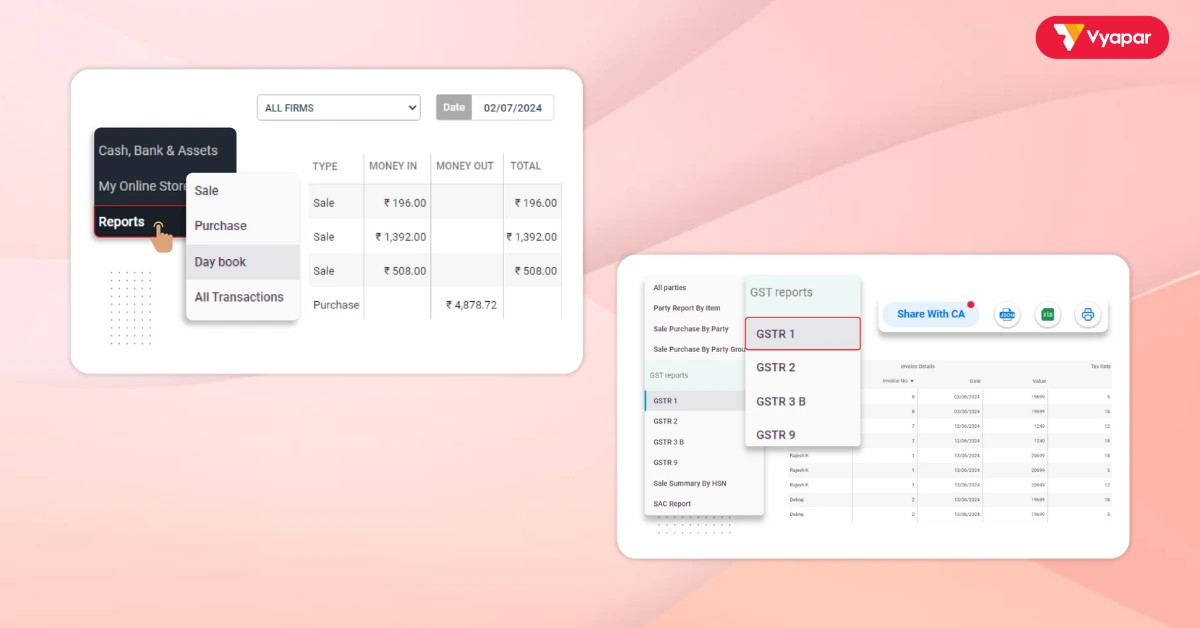Image resolution: width=1200 pixels, height=628 pixels.
Task: Click the green xls export icon
Action: click(x=1048, y=314)
